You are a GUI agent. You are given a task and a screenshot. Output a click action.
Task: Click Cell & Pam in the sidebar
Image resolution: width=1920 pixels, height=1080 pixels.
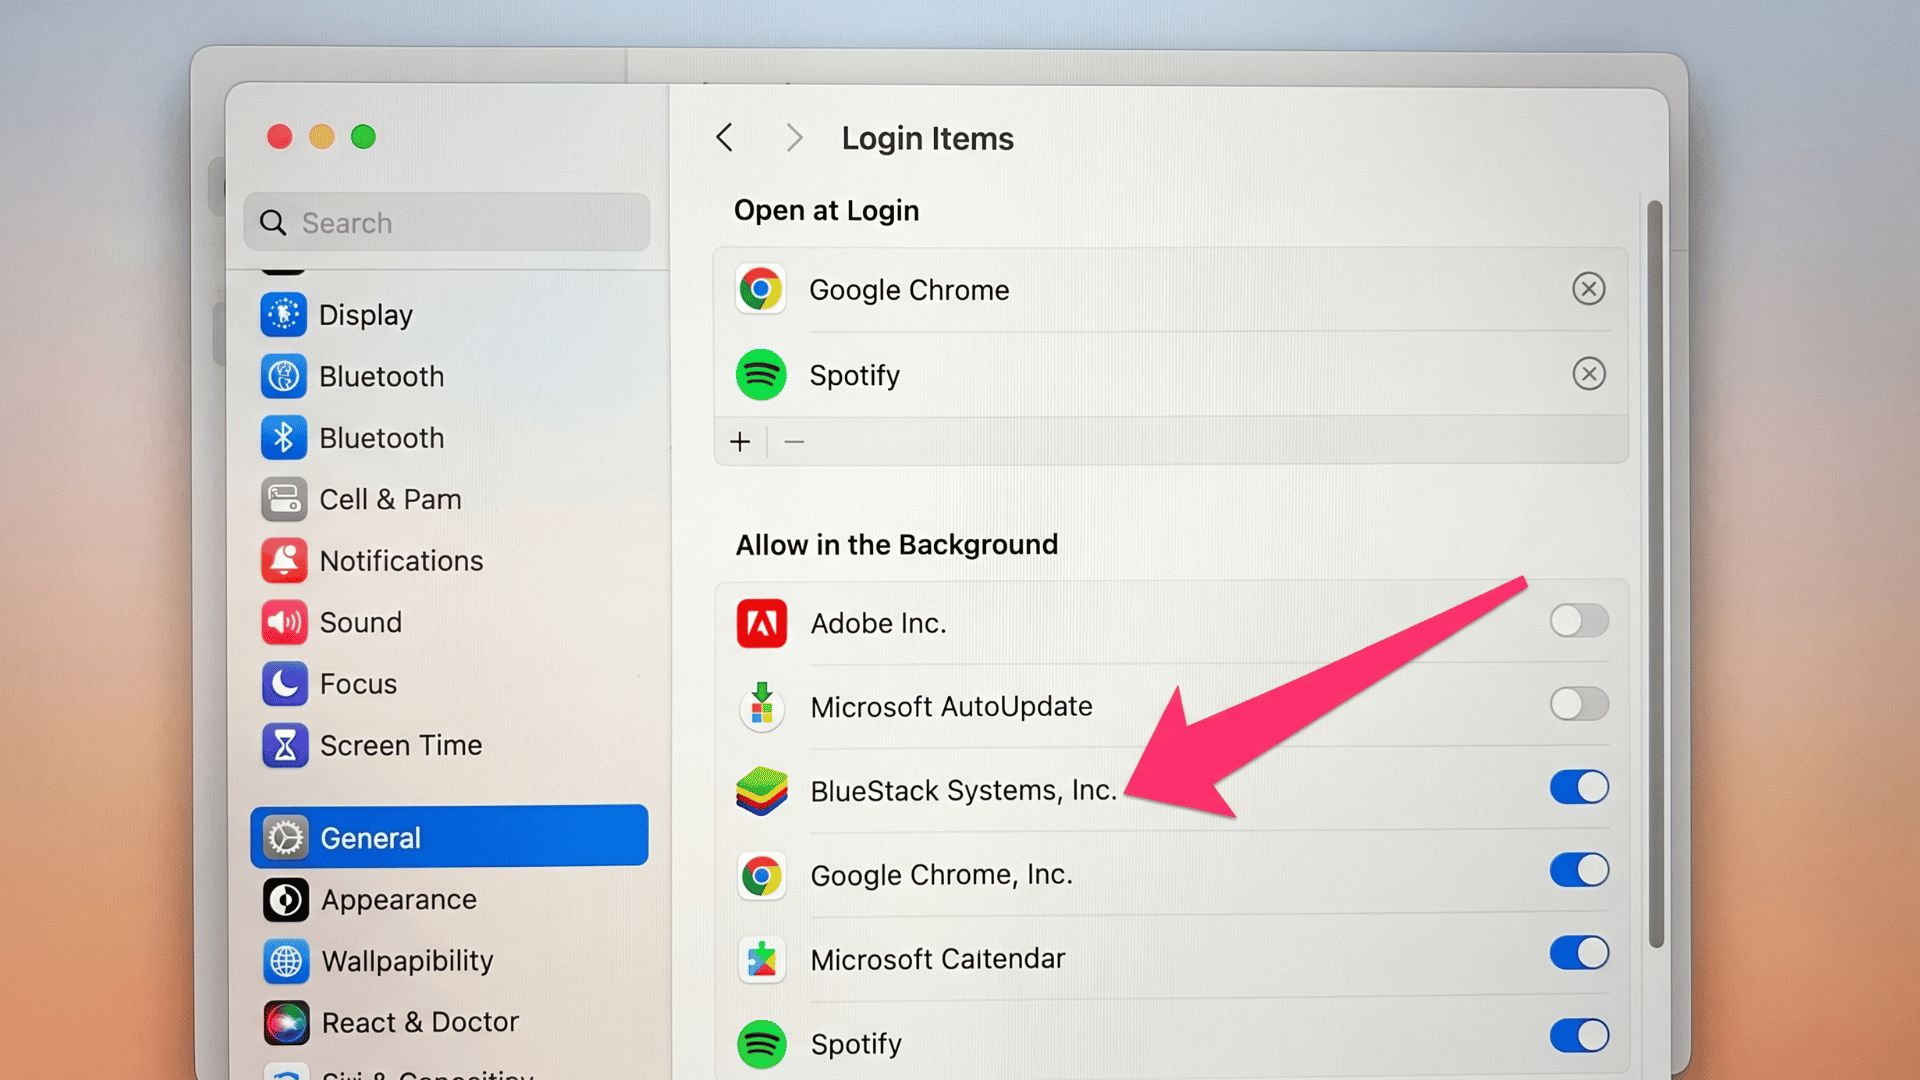pyautogui.click(x=390, y=499)
